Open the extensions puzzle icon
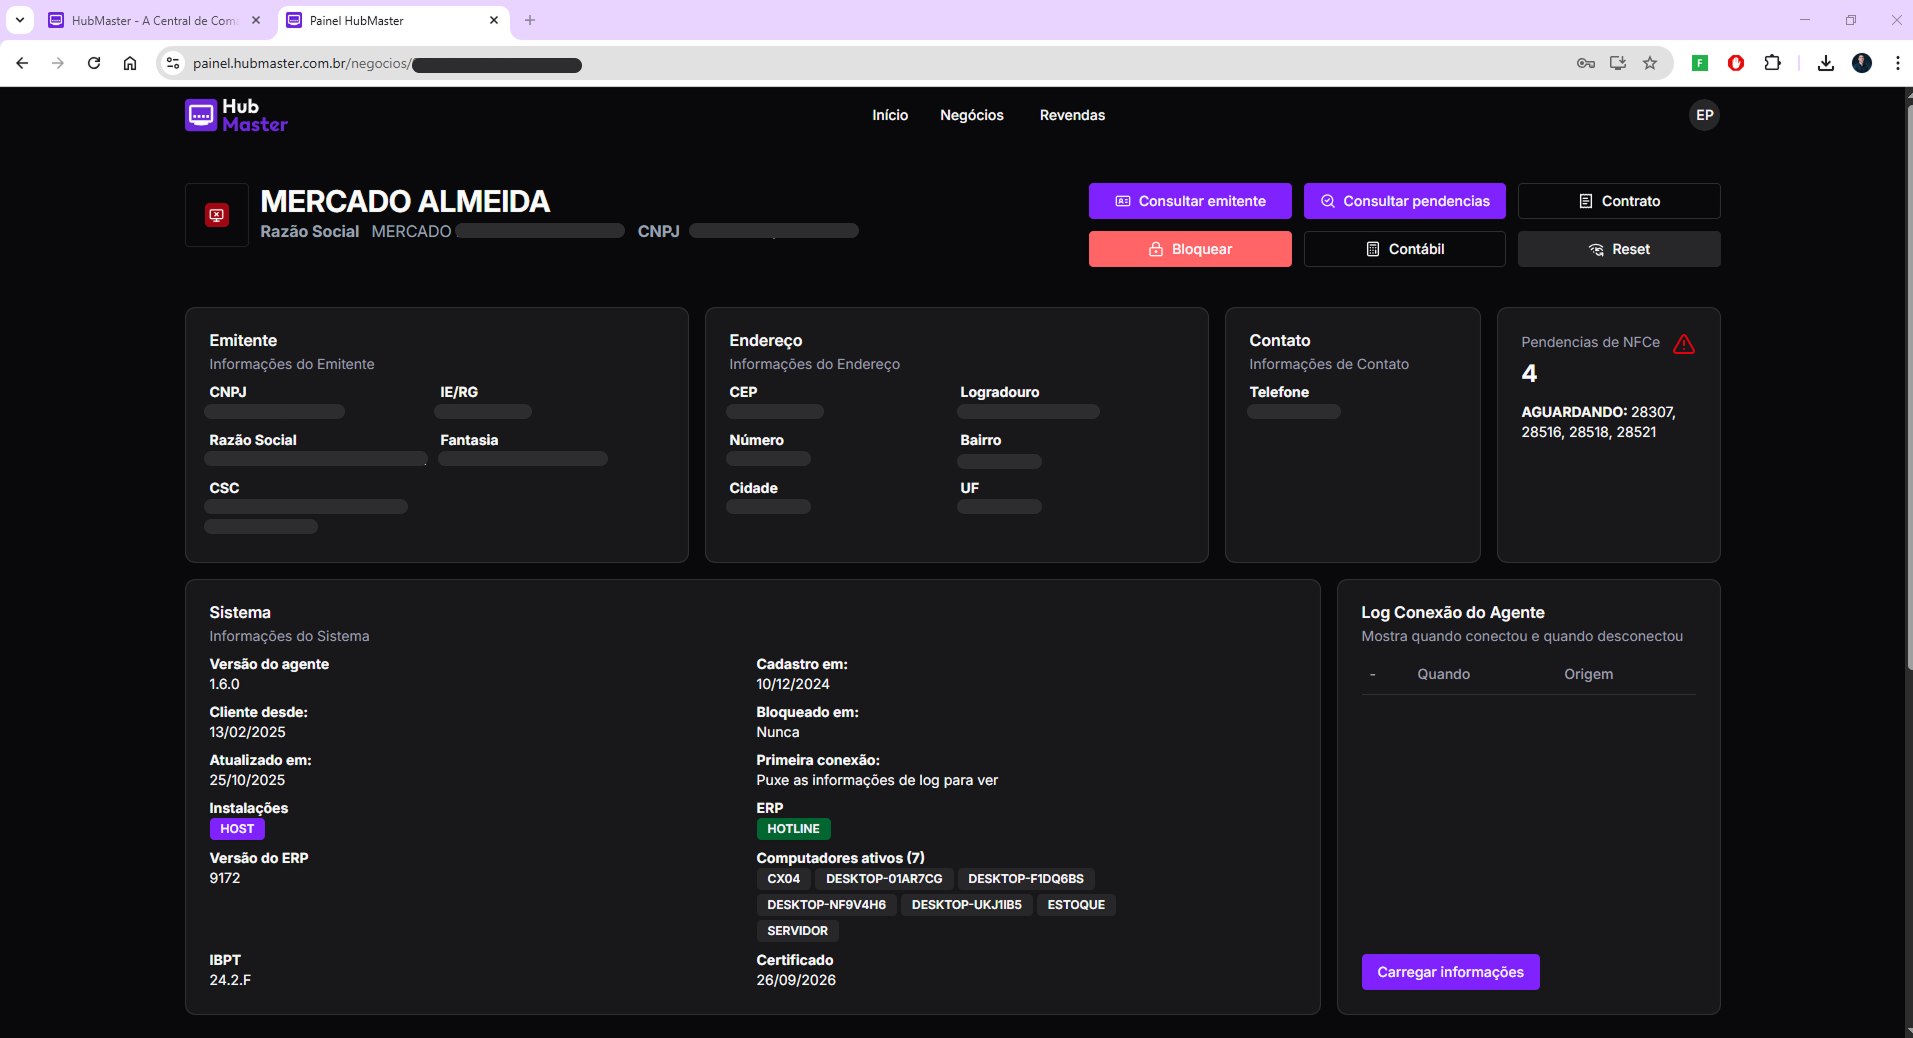 pos(1772,63)
